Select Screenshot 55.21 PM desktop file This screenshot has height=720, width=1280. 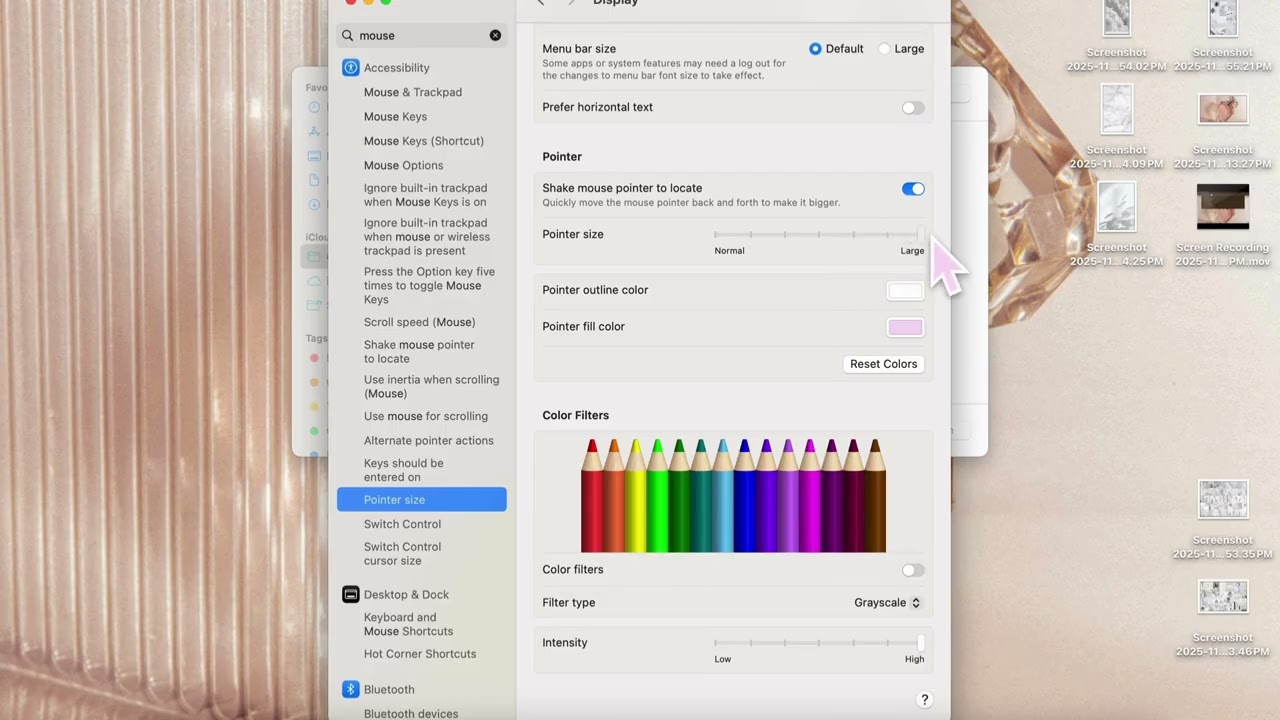[1222, 37]
